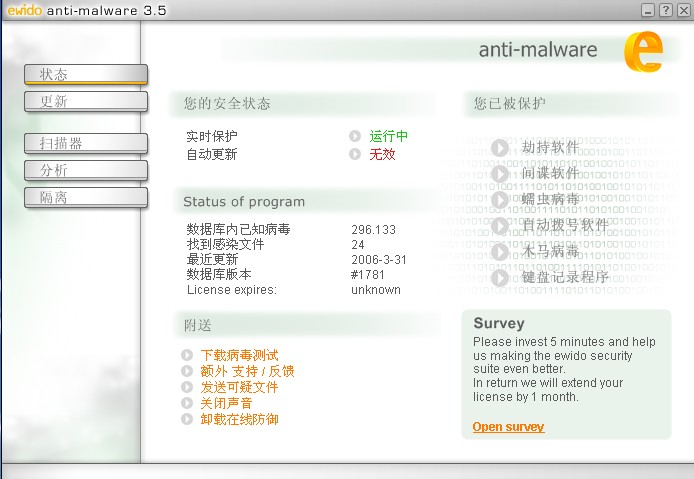Go to the 分析 analysis section
The width and height of the screenshot is (694, 479).
[x=86, y=170]
